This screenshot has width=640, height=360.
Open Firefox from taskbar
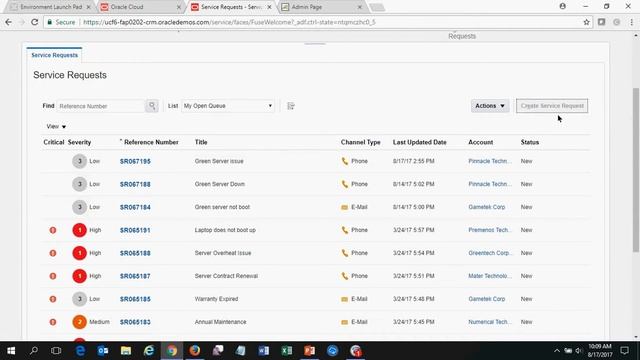pyautogui.click(x=195, y=351)
